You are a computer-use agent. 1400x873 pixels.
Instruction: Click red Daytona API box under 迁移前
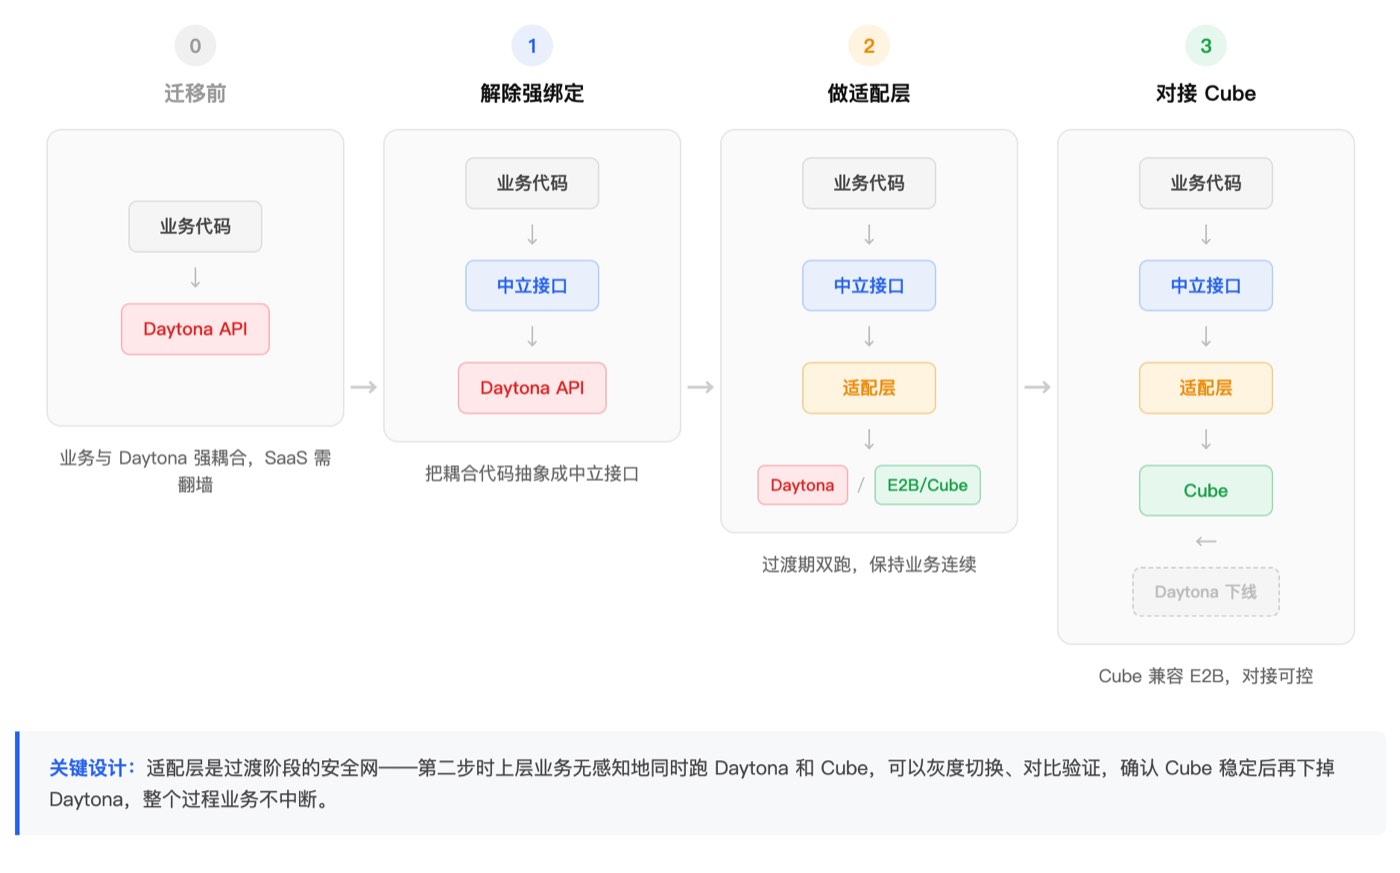pos(195,329)
